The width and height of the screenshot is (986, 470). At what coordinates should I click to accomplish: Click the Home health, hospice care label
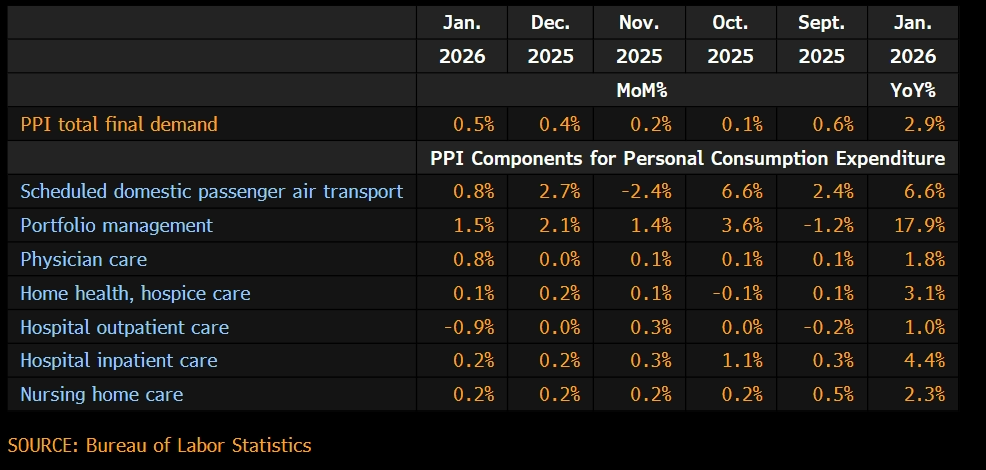click(135, 294)
